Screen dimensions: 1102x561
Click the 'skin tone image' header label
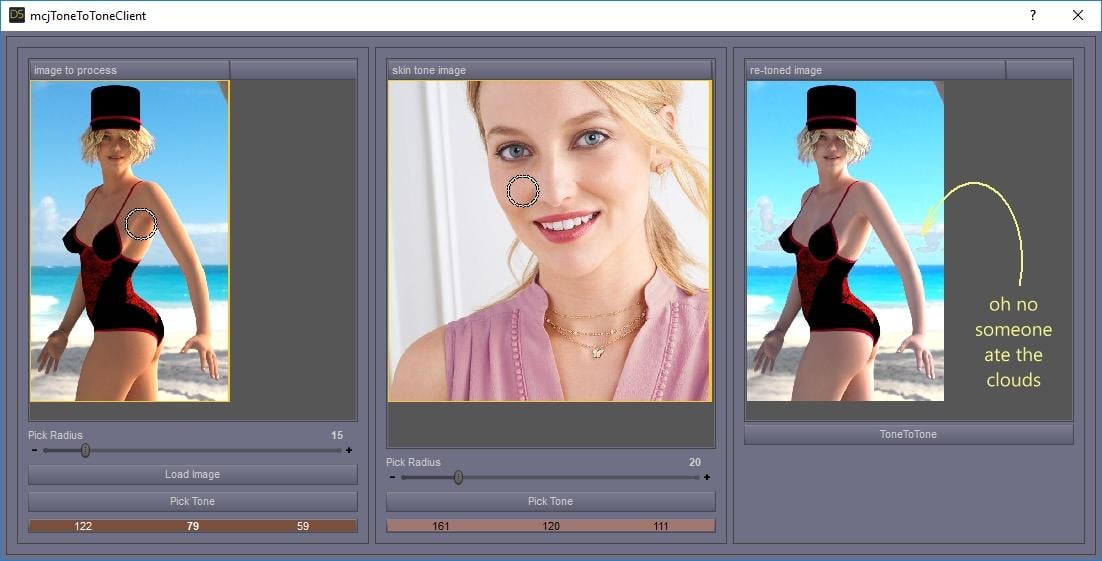click(429, 70)
